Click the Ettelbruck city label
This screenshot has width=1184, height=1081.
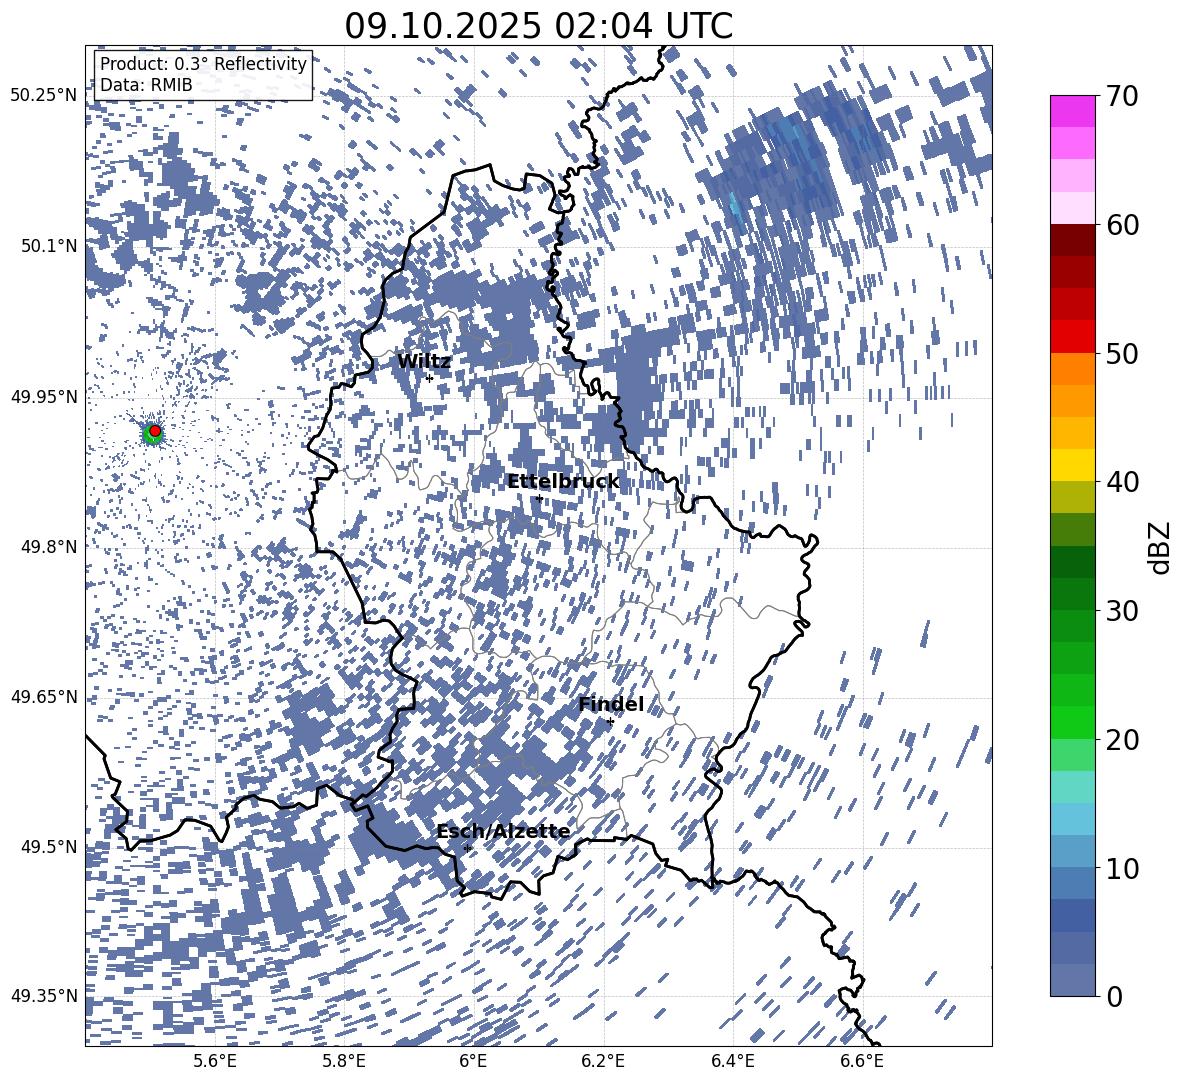coord(563,482)
